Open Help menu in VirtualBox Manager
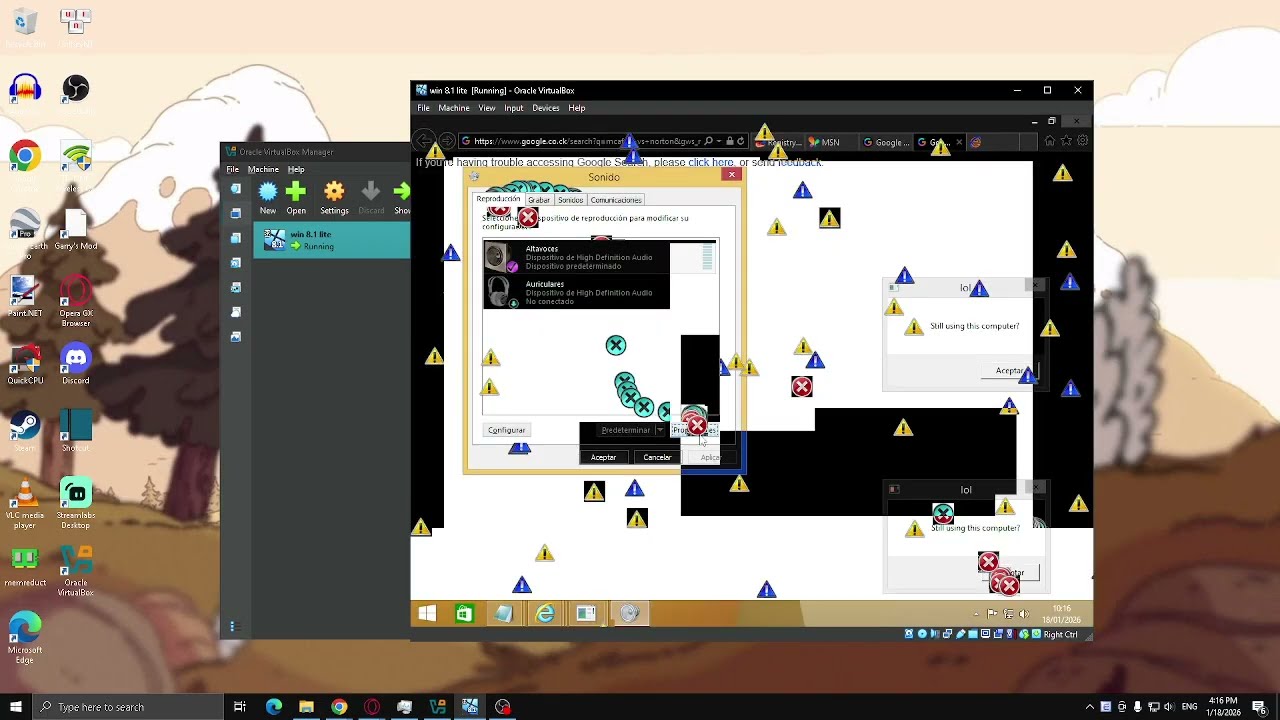 click(x=296, y=169)
